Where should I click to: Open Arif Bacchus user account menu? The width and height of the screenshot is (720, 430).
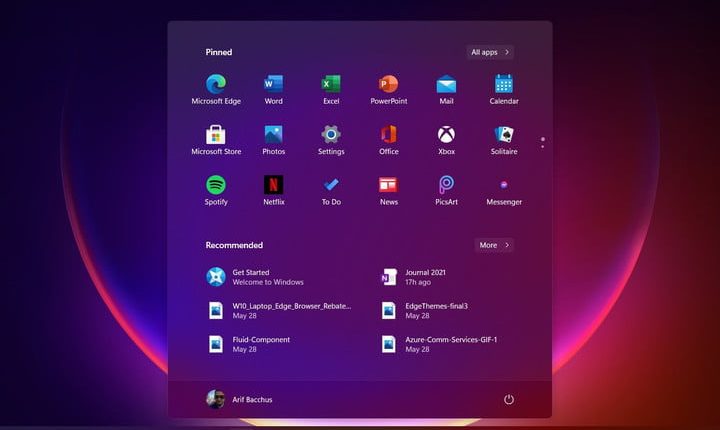point(240,399)
